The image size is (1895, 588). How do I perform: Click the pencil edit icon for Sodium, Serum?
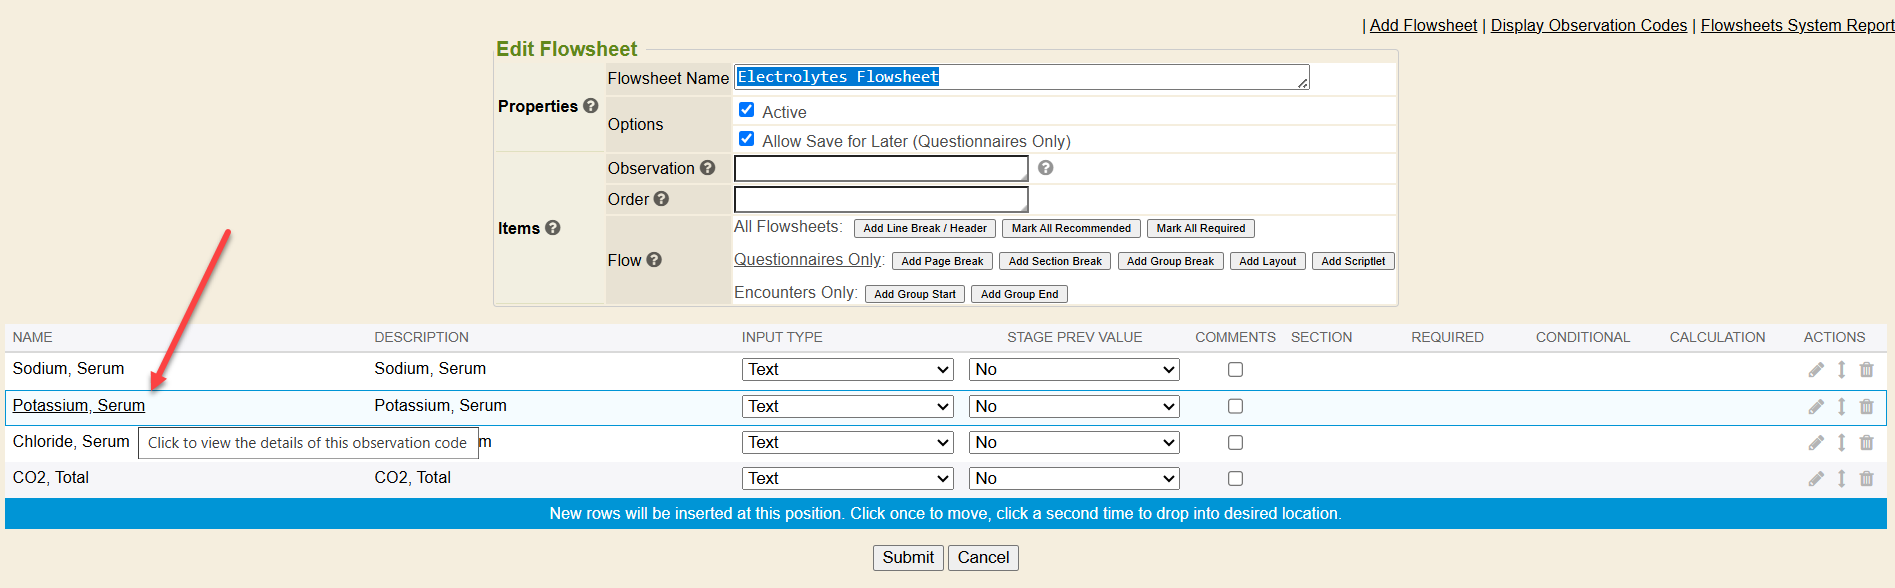(1816, 370)
